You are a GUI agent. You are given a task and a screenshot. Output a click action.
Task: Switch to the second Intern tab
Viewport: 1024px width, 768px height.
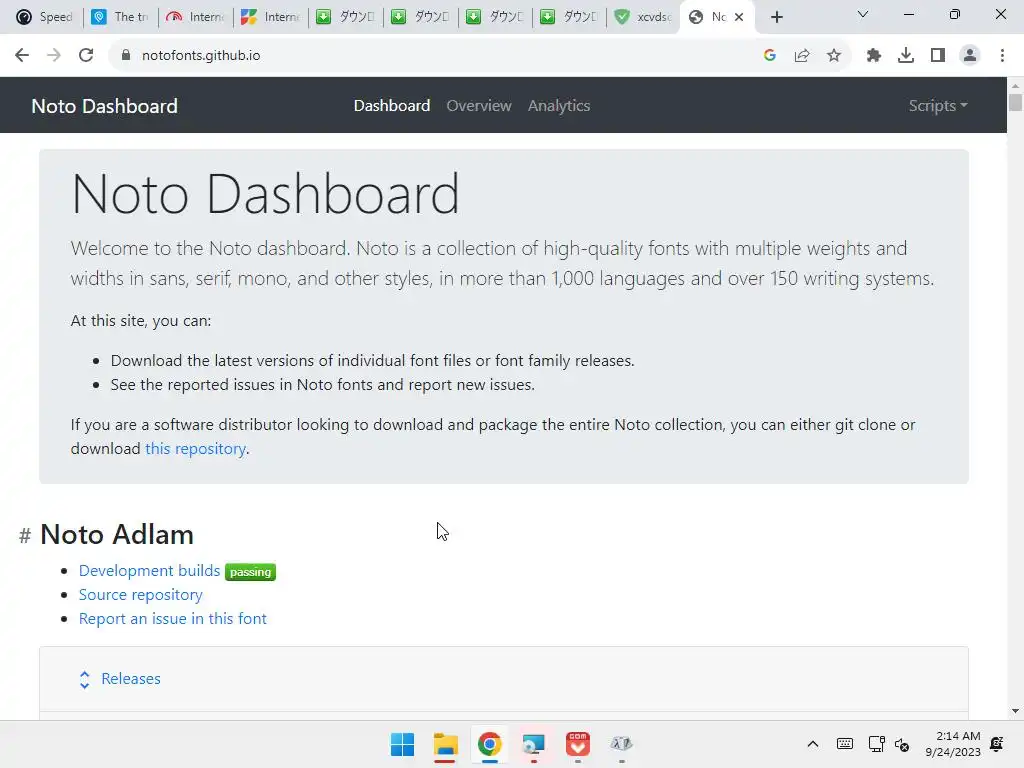pyautogui.click(x=270, y=17)
